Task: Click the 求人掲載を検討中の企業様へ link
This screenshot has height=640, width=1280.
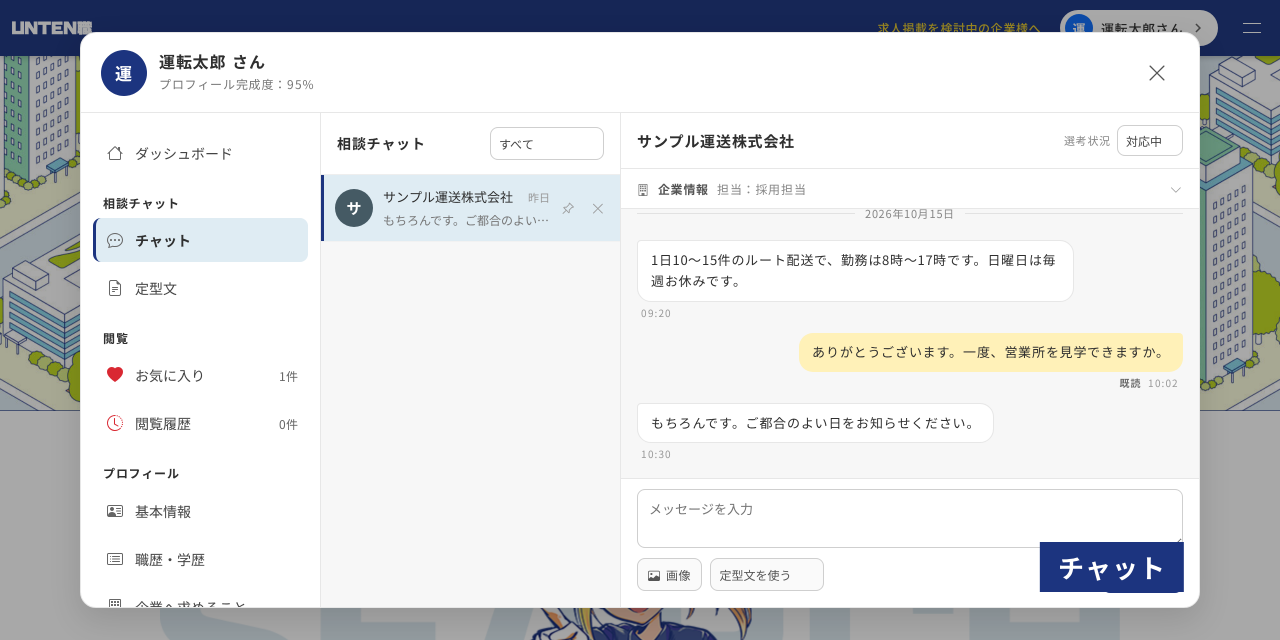Action: pyautogui.click(x=959, y=28)
